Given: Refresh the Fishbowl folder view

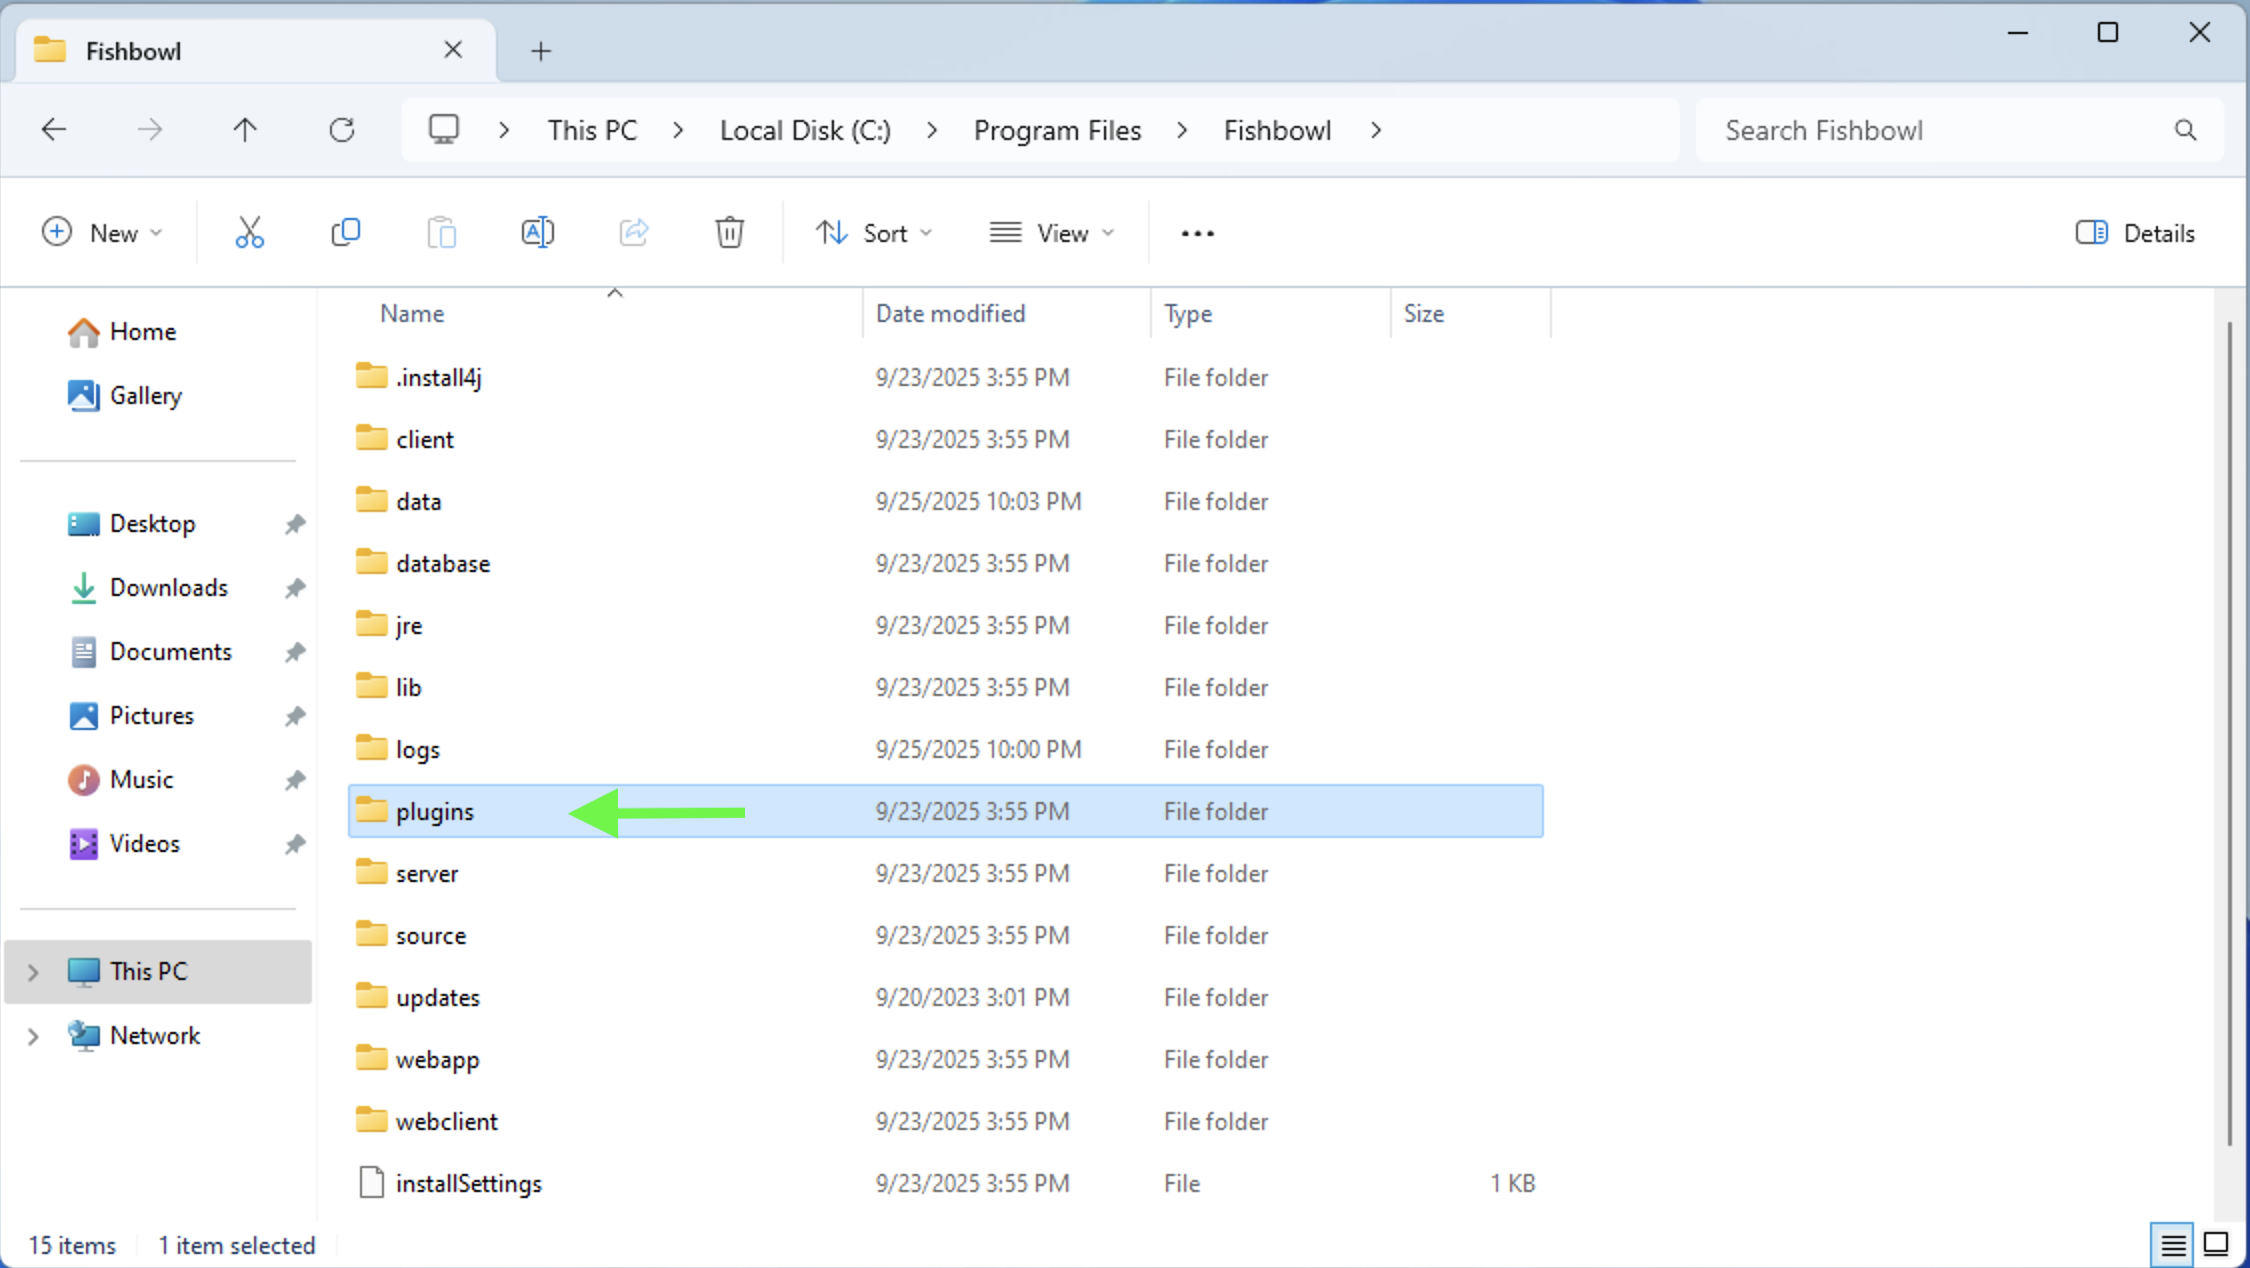Looking at the screenshot, I should coord(342,129).
